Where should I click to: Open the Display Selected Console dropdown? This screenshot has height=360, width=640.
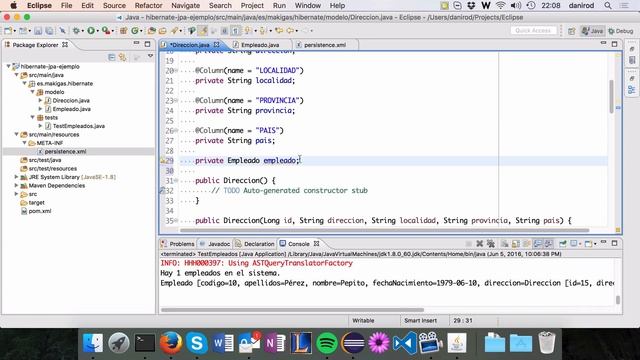(580, 244)
